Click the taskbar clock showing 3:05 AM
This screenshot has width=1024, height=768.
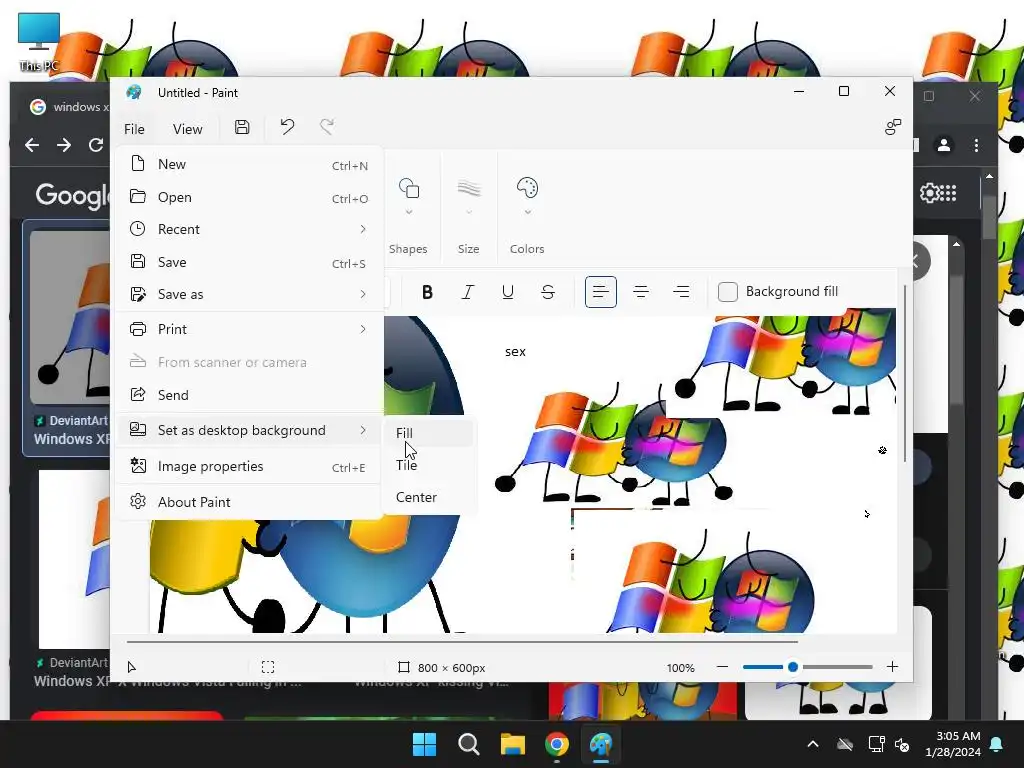953,744
